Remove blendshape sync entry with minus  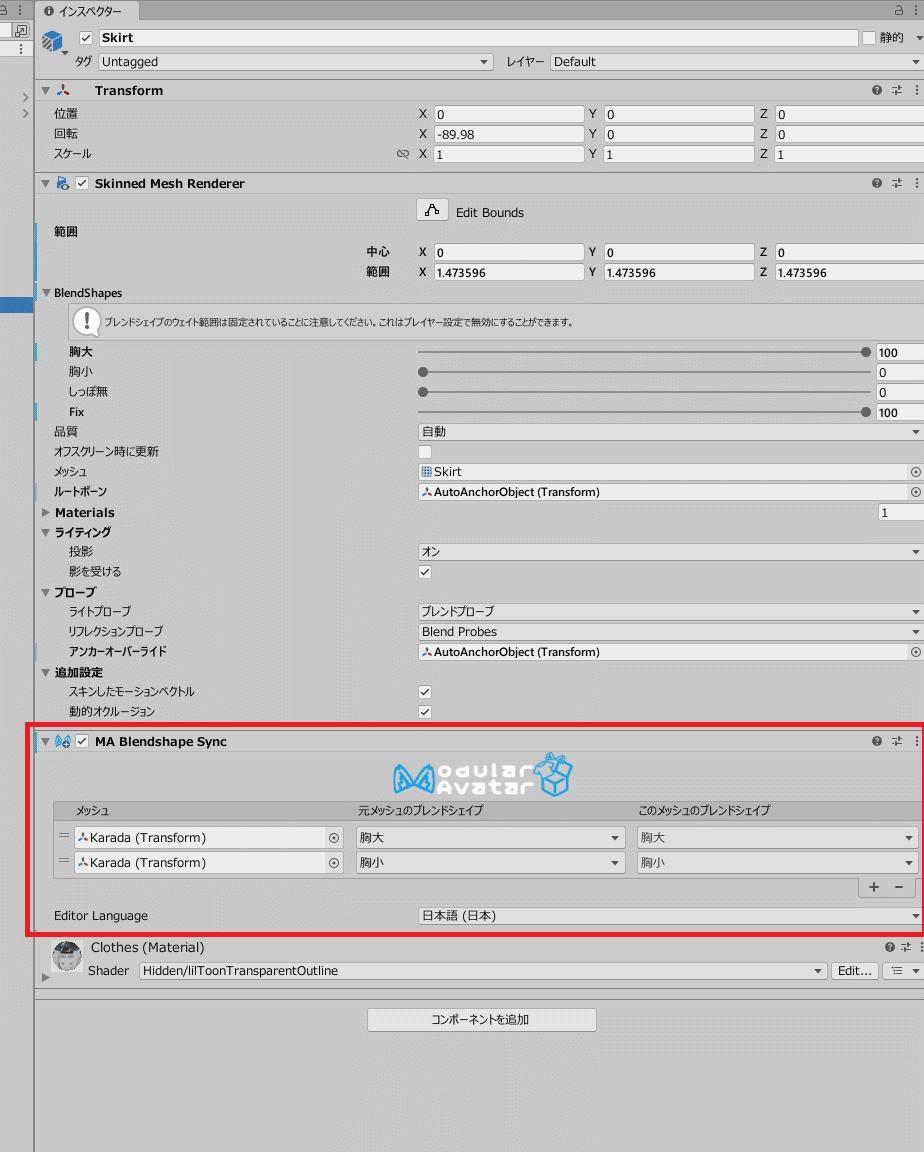[x=899, y=887]
